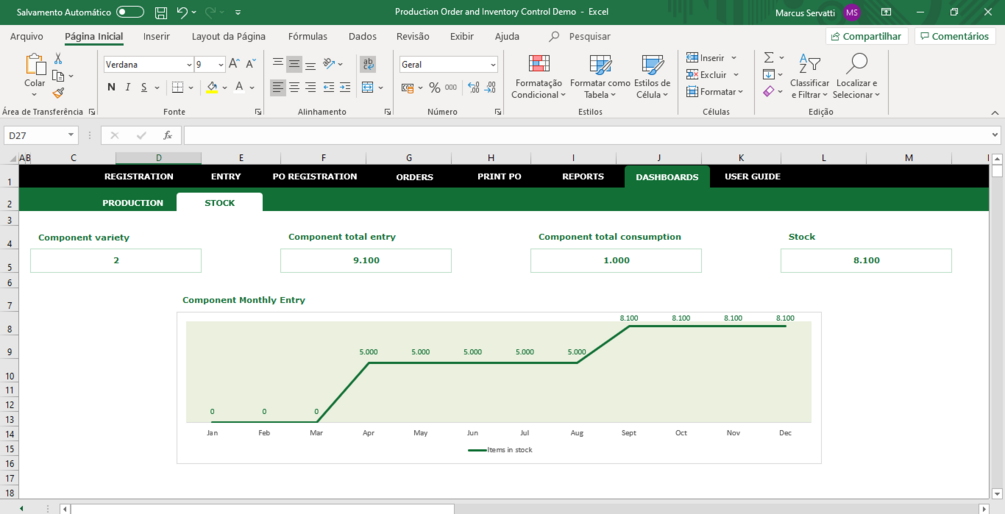This screenshot has width=1005, height=514.
Task: Toggle the Salvamento Automático switch
Action: tap(130, 12)
